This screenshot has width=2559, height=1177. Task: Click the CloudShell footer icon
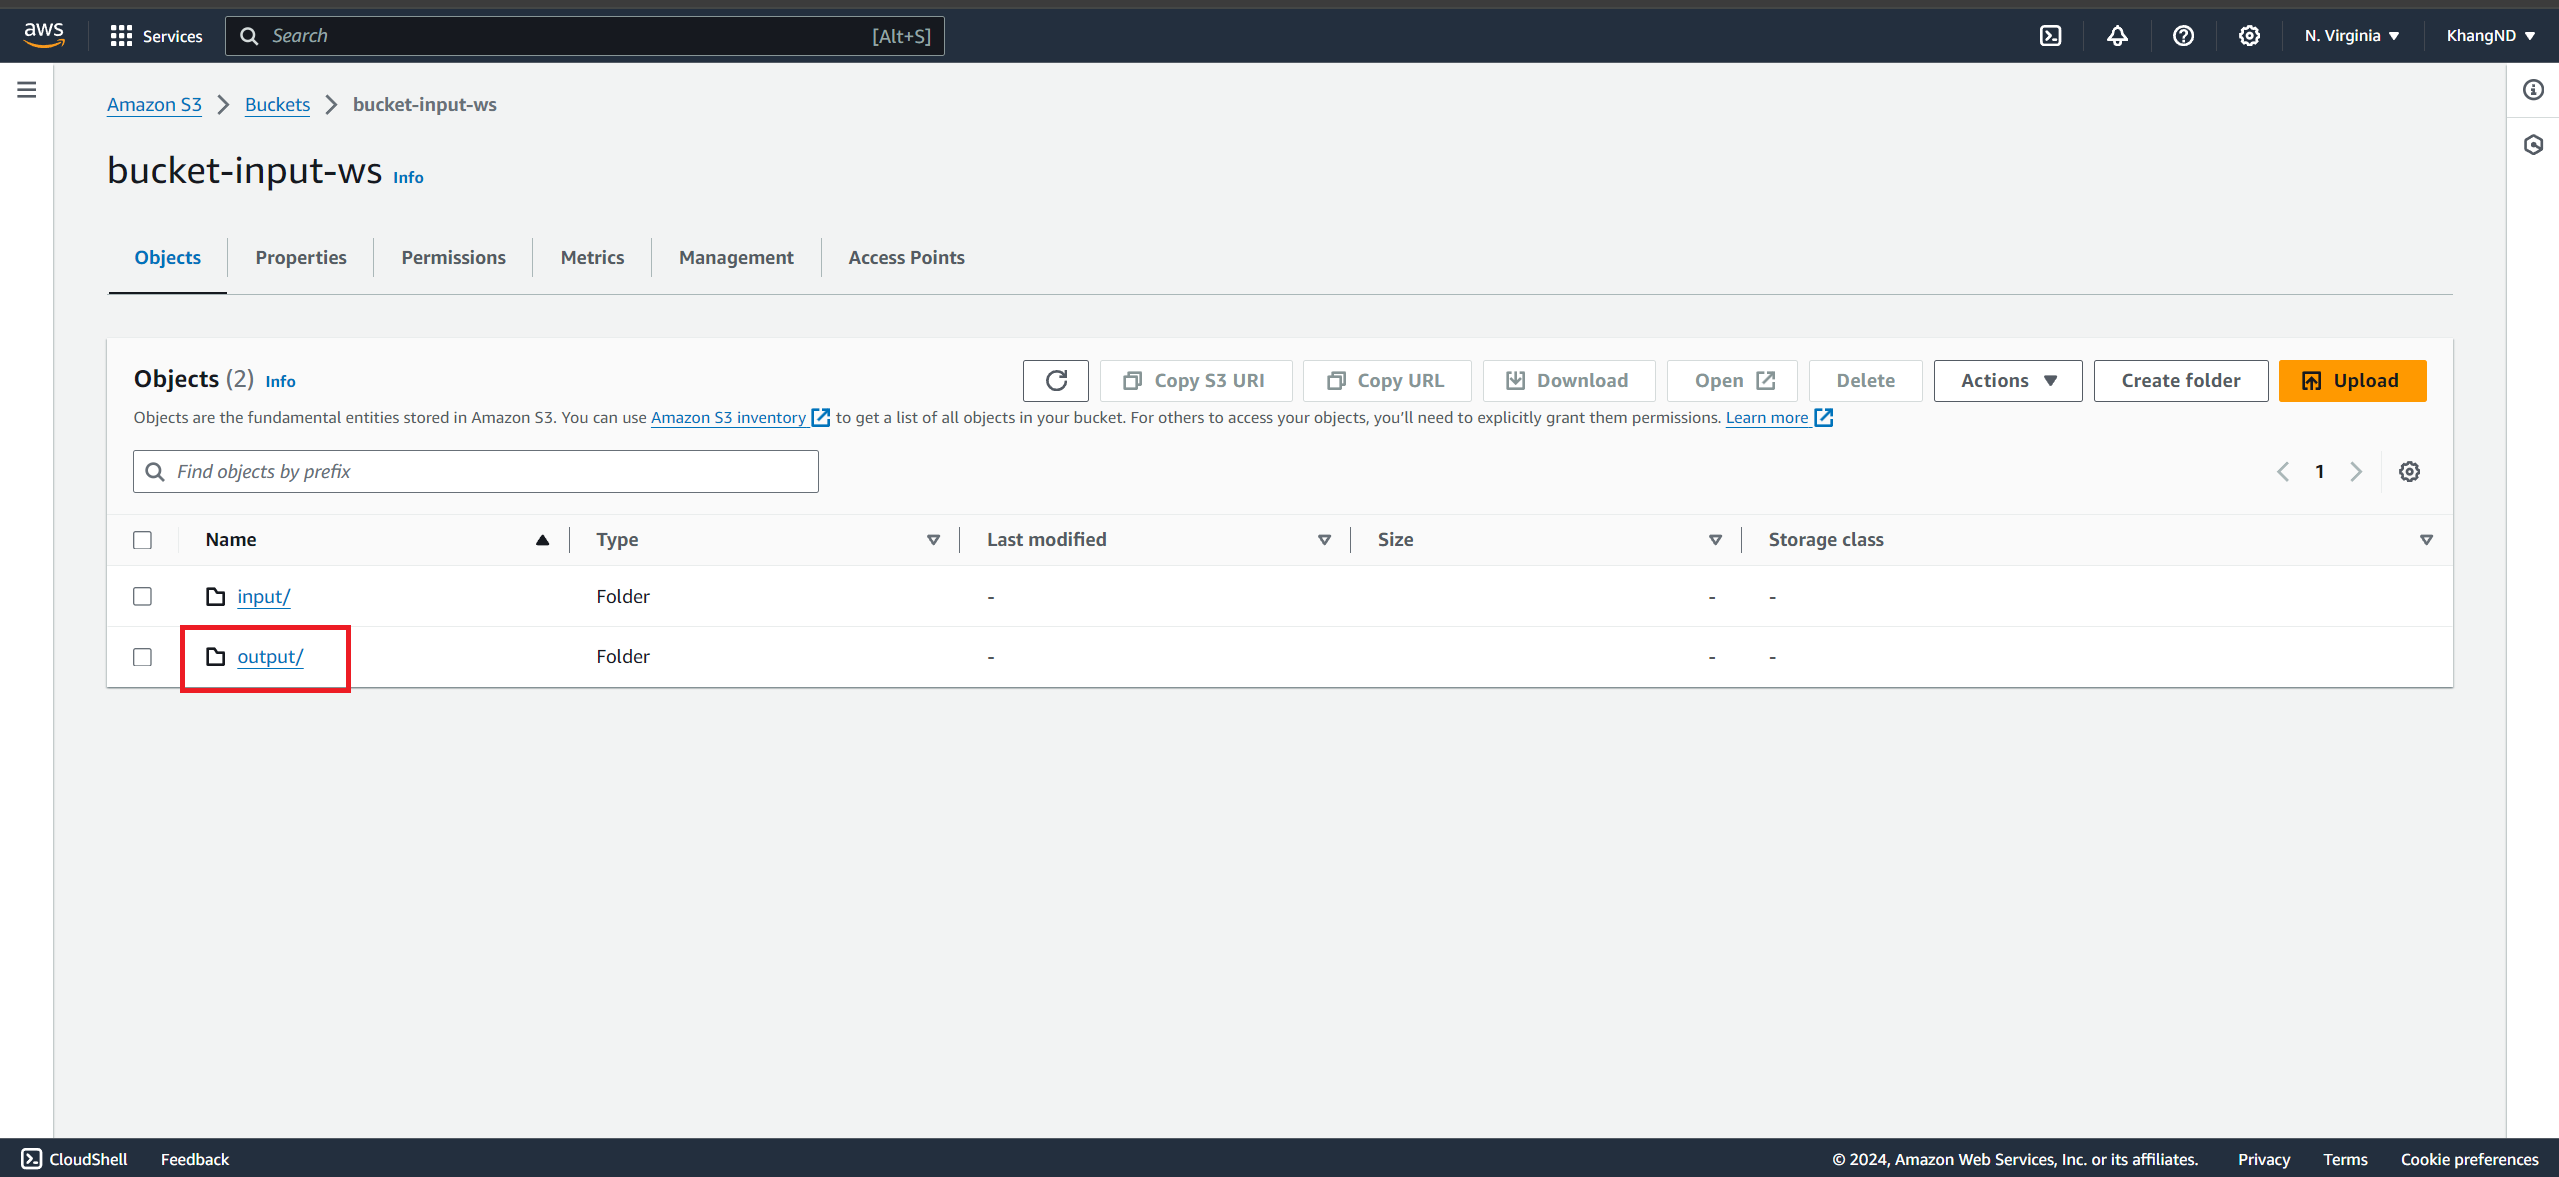pyautogui.click(x=32, y=1159)
